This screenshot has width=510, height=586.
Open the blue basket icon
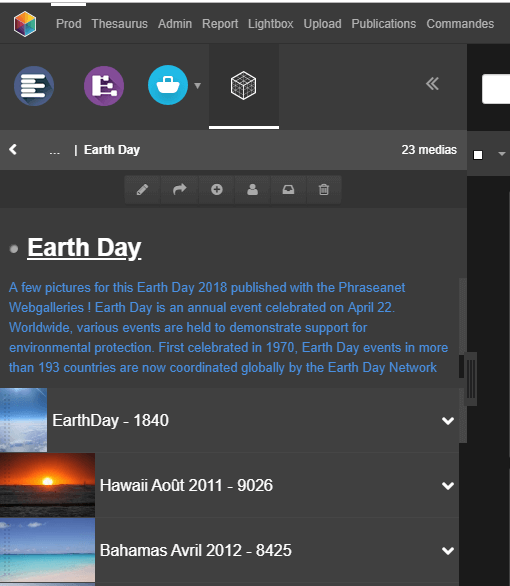(168, 85)
